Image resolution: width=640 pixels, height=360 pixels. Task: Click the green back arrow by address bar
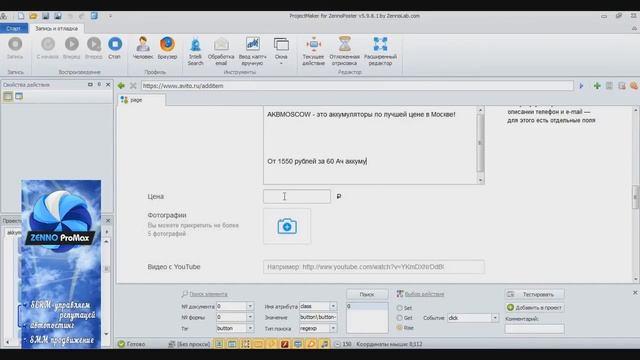click(x=121, y=86)
